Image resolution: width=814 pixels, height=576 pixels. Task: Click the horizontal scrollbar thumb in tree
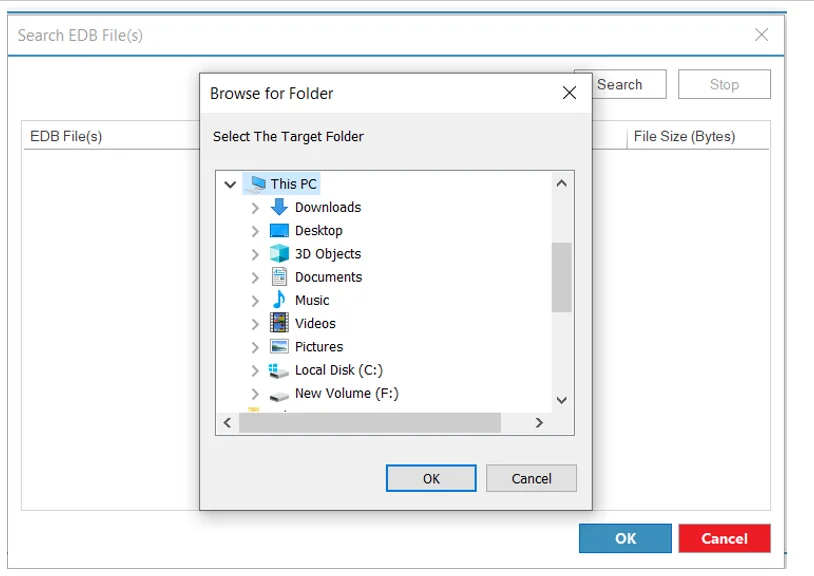(x=370, y=422)
